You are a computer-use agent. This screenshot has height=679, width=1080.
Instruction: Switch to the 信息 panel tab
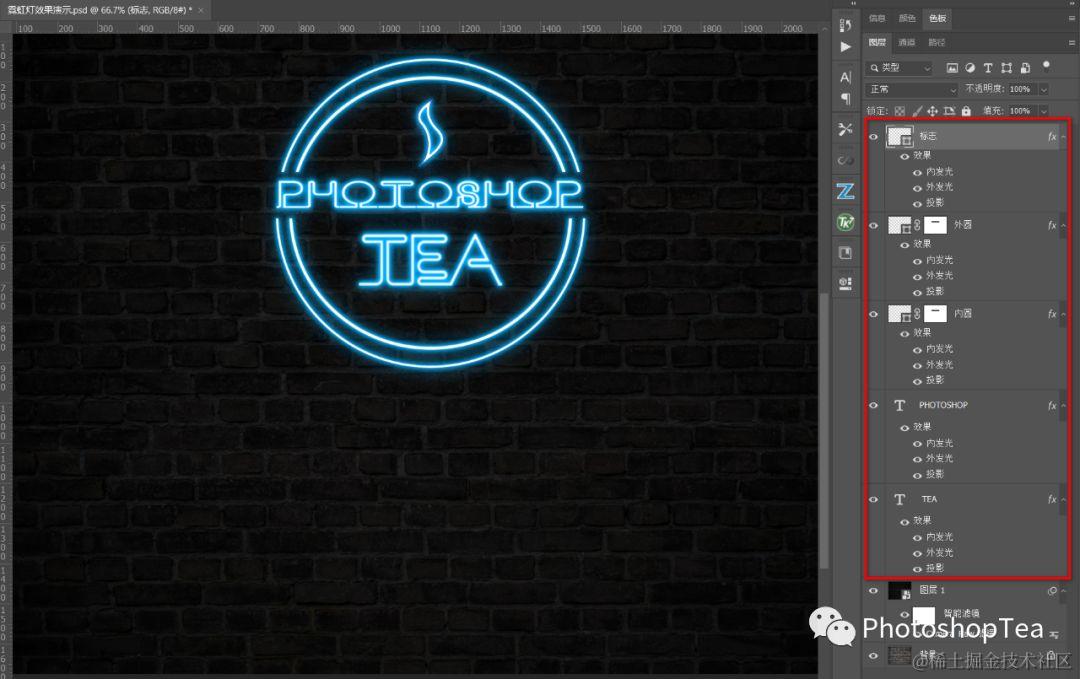click(877, 19)
